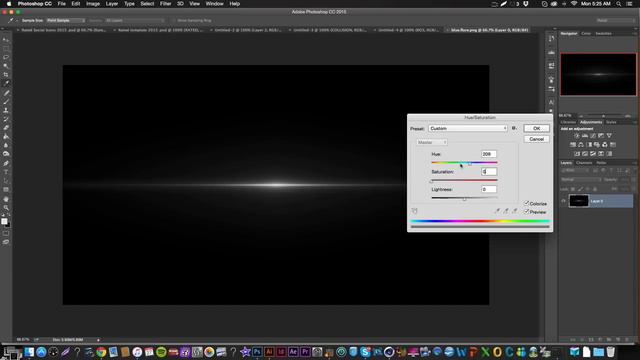Open the File menu
The width and height of the screenshot is (640, 360).
[62, 4]
